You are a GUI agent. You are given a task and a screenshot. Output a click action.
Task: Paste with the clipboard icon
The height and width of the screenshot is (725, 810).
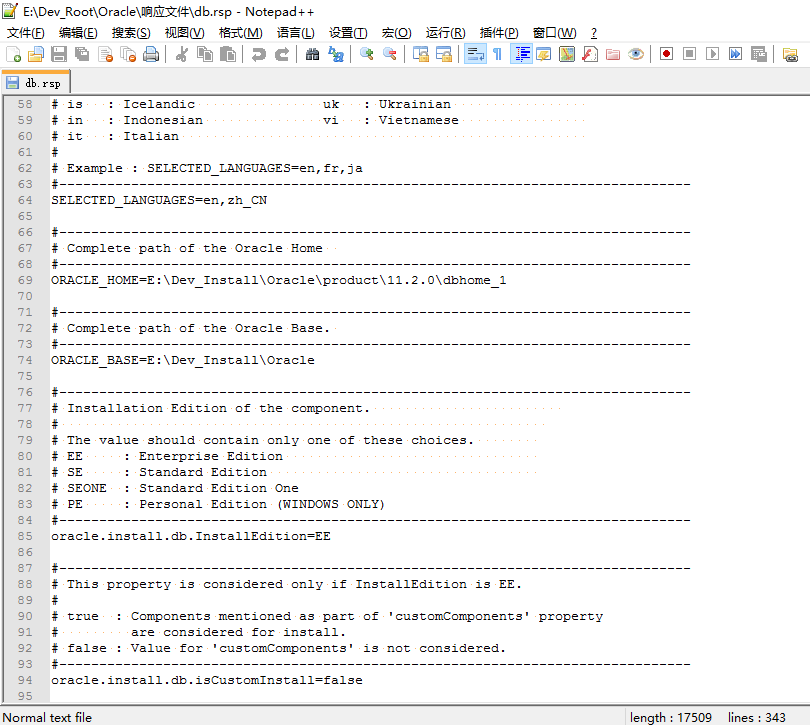pyautogui.click(x=228, y=54)
